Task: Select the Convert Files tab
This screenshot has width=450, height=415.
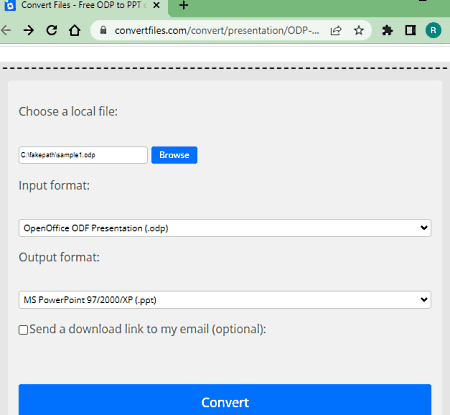Action: pos(83,6)
